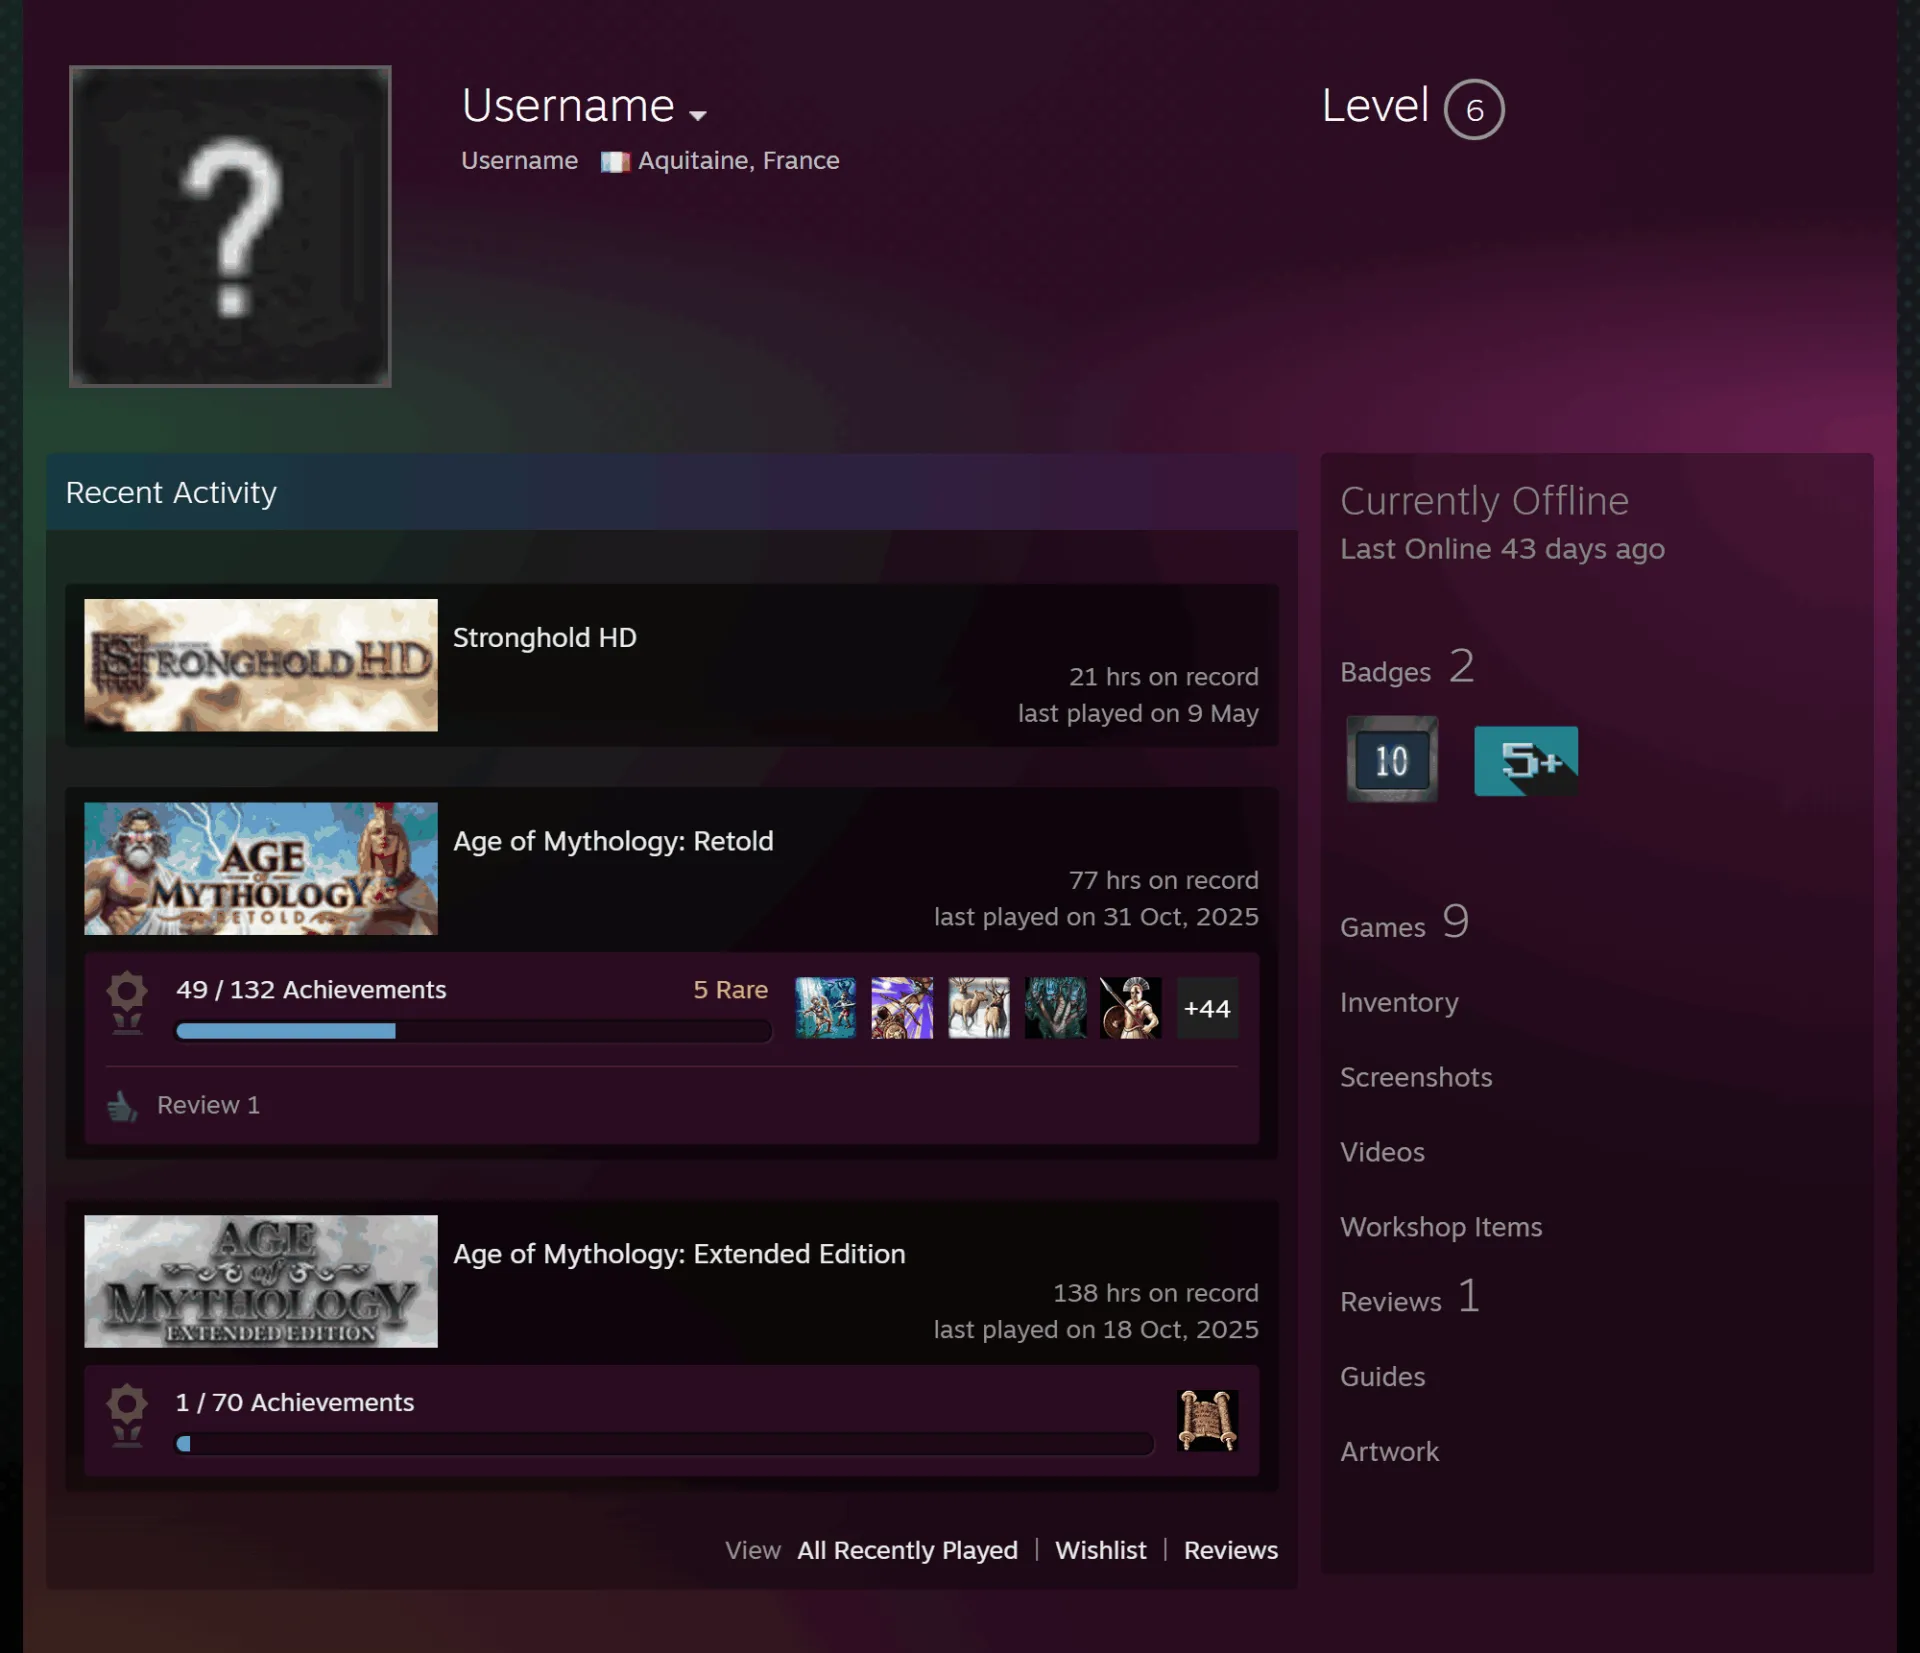Open the Videos link
The height and width of the screenshot is (1653, 1920).
(x=1382, y=1152)
